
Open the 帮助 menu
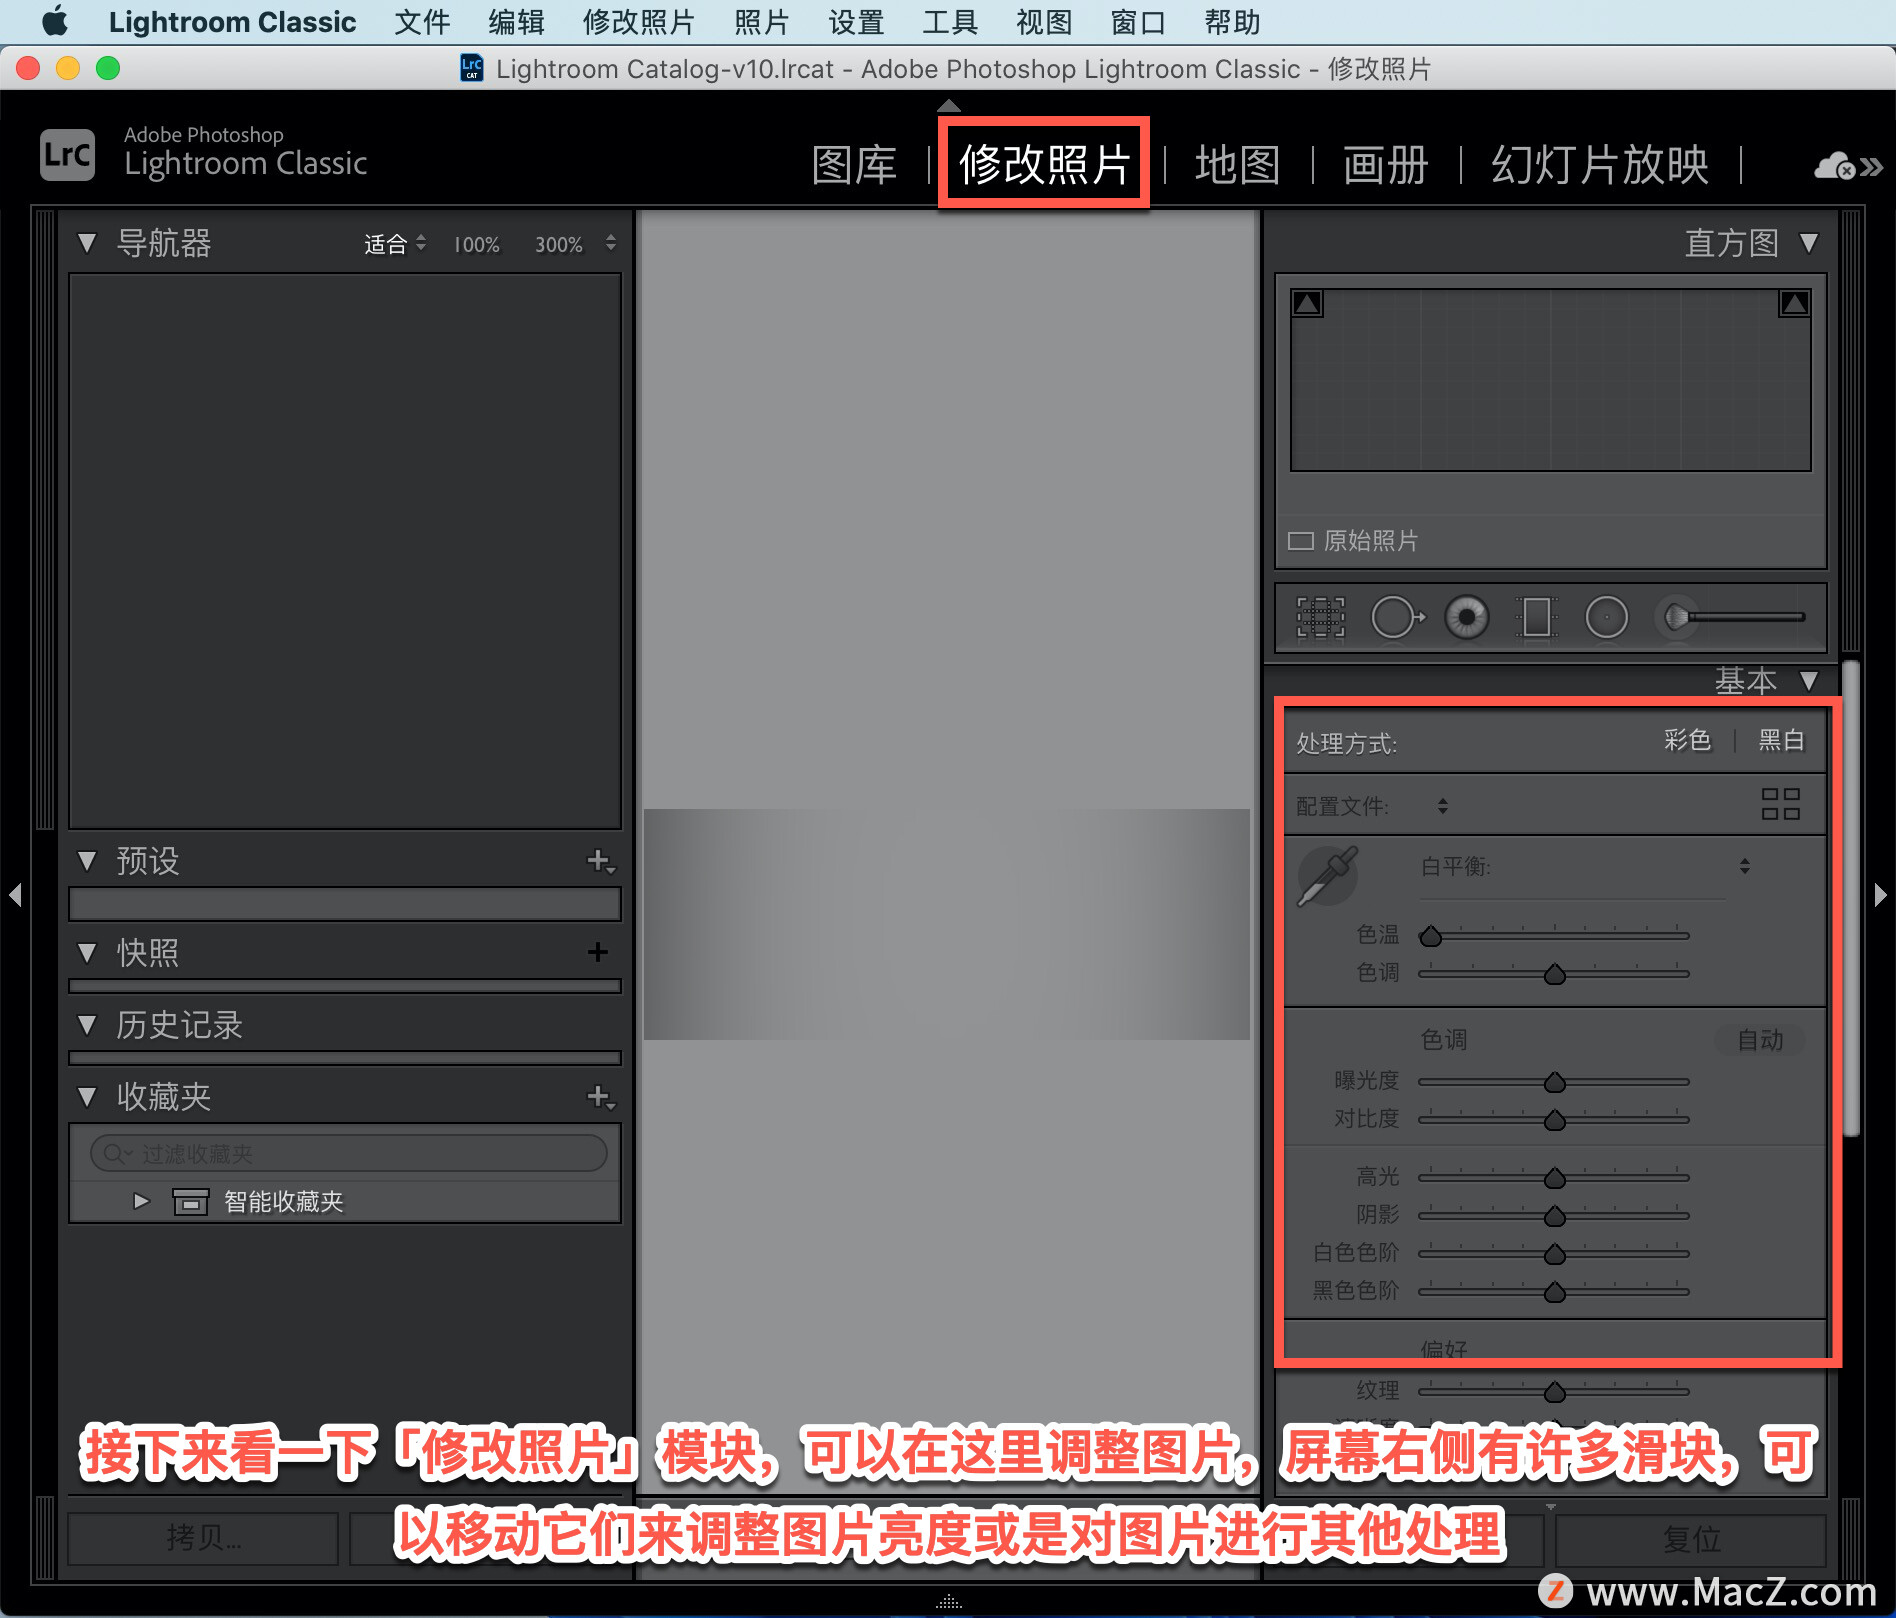(x=1232, y=21)
